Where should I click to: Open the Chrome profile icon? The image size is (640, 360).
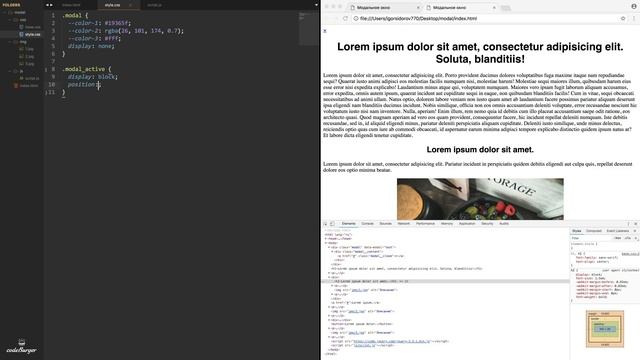(634, 6)
